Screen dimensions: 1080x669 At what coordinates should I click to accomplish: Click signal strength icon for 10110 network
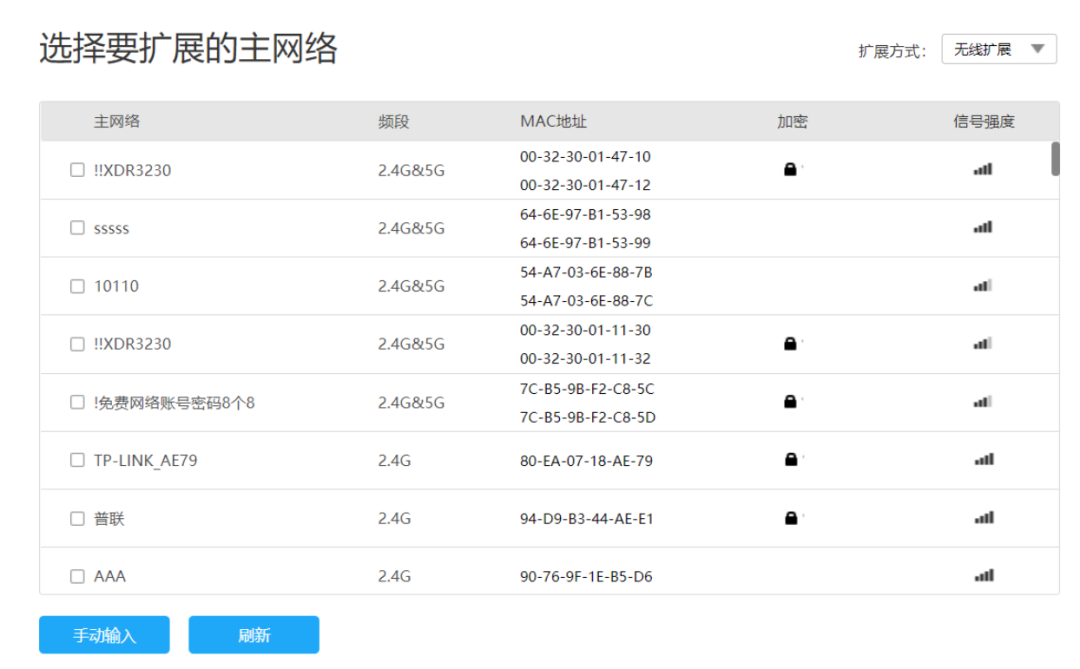(x=983, y=286)
